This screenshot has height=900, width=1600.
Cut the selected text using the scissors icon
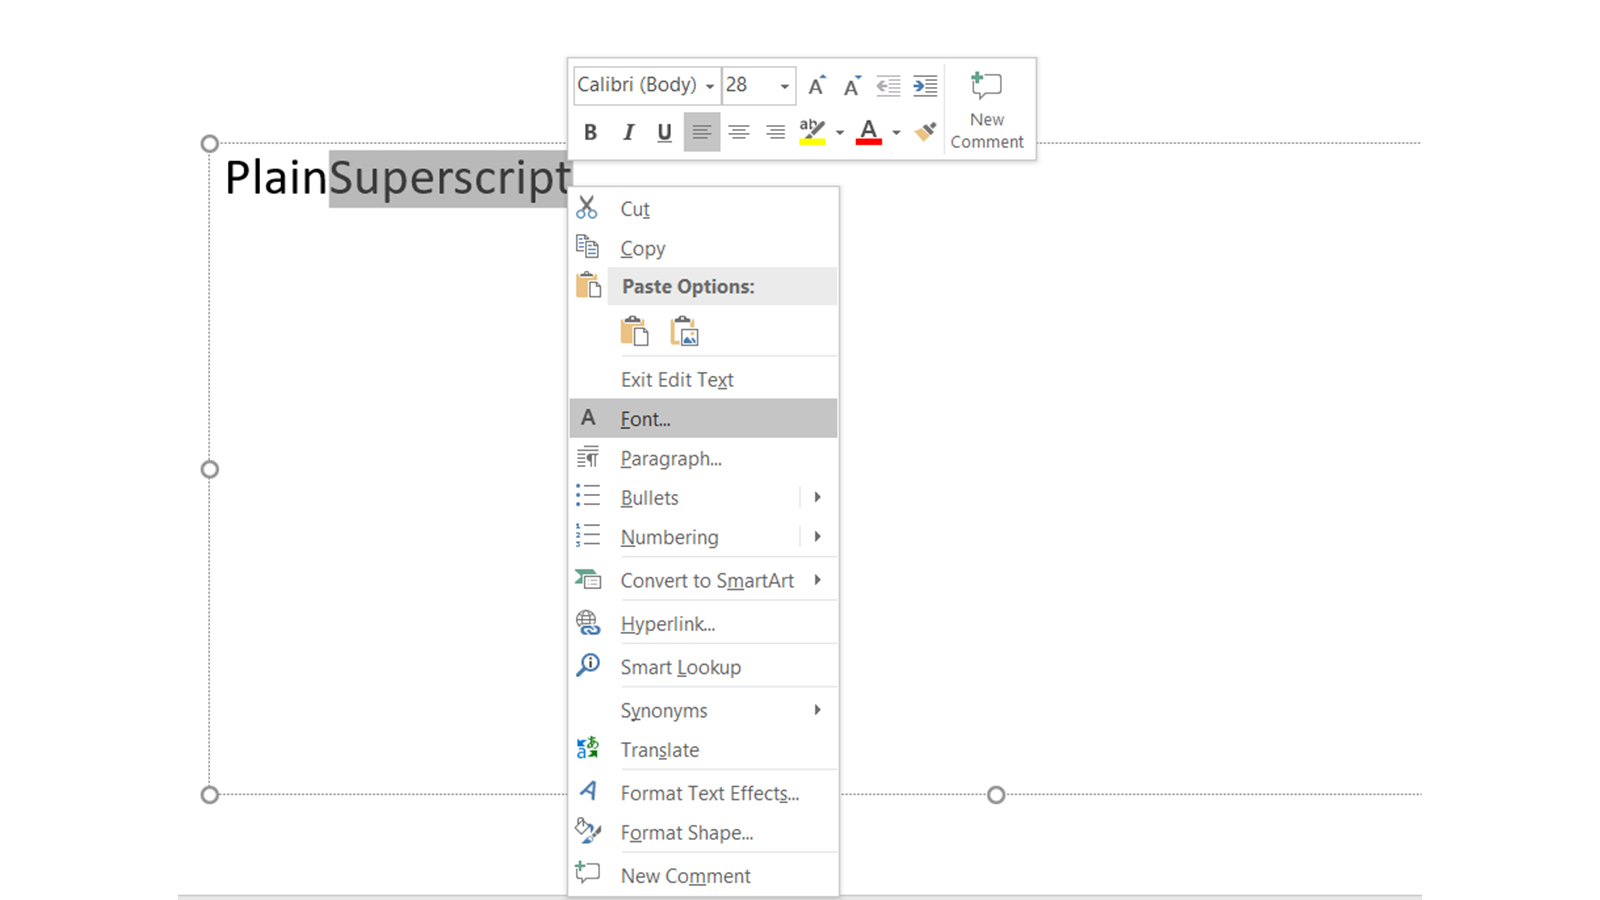(588, 207)
